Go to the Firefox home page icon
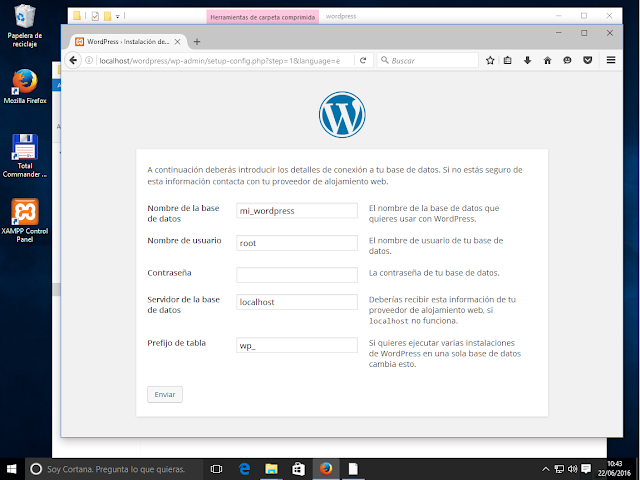Screen dimensions: 640x480 (x=547, y=60)
